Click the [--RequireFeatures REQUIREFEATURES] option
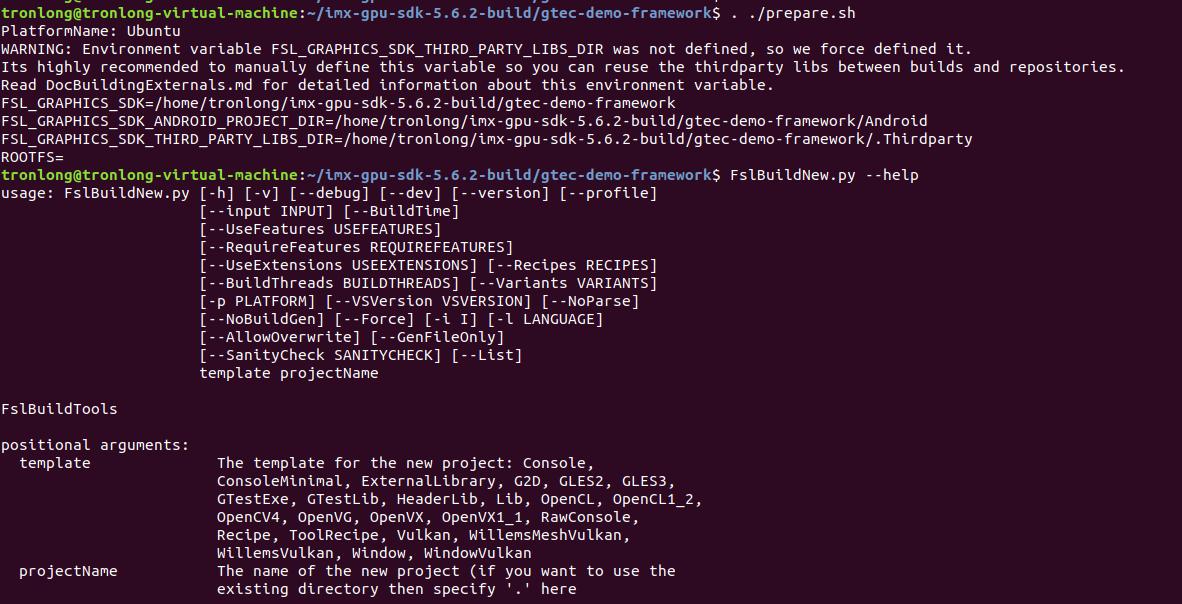The height and width of the screenshot is (604, 1182). [356, 247]
